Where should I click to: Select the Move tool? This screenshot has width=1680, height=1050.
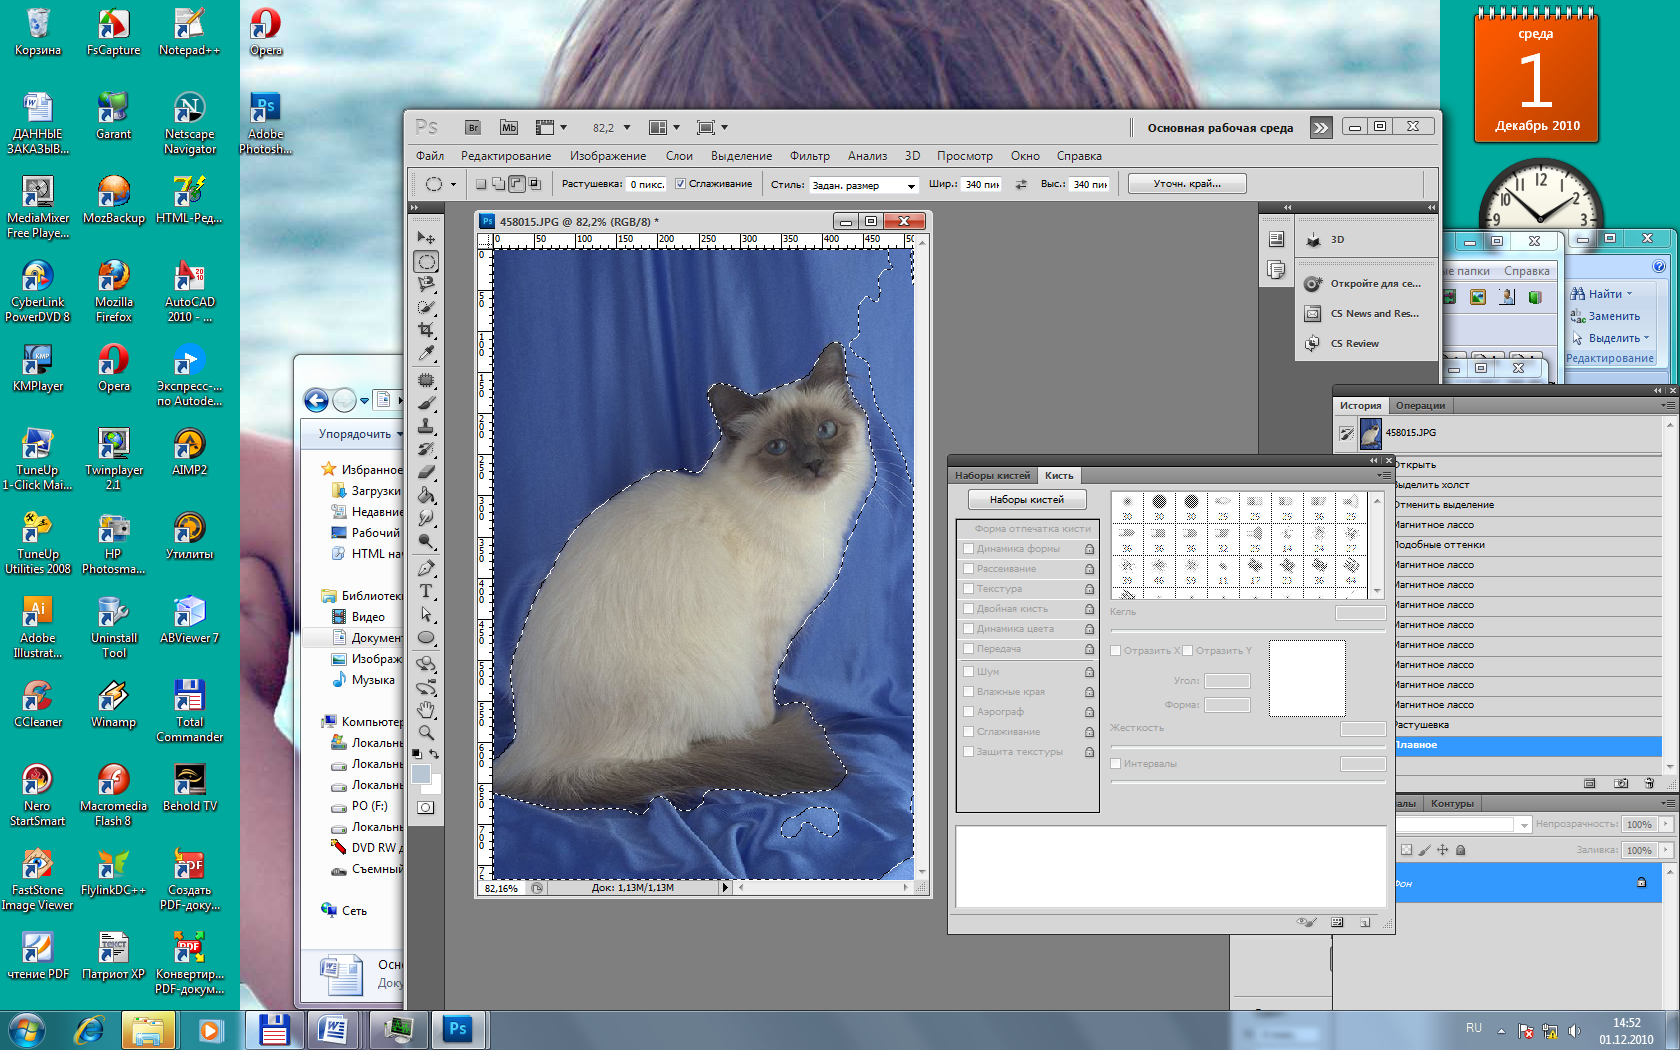point(426,238)
